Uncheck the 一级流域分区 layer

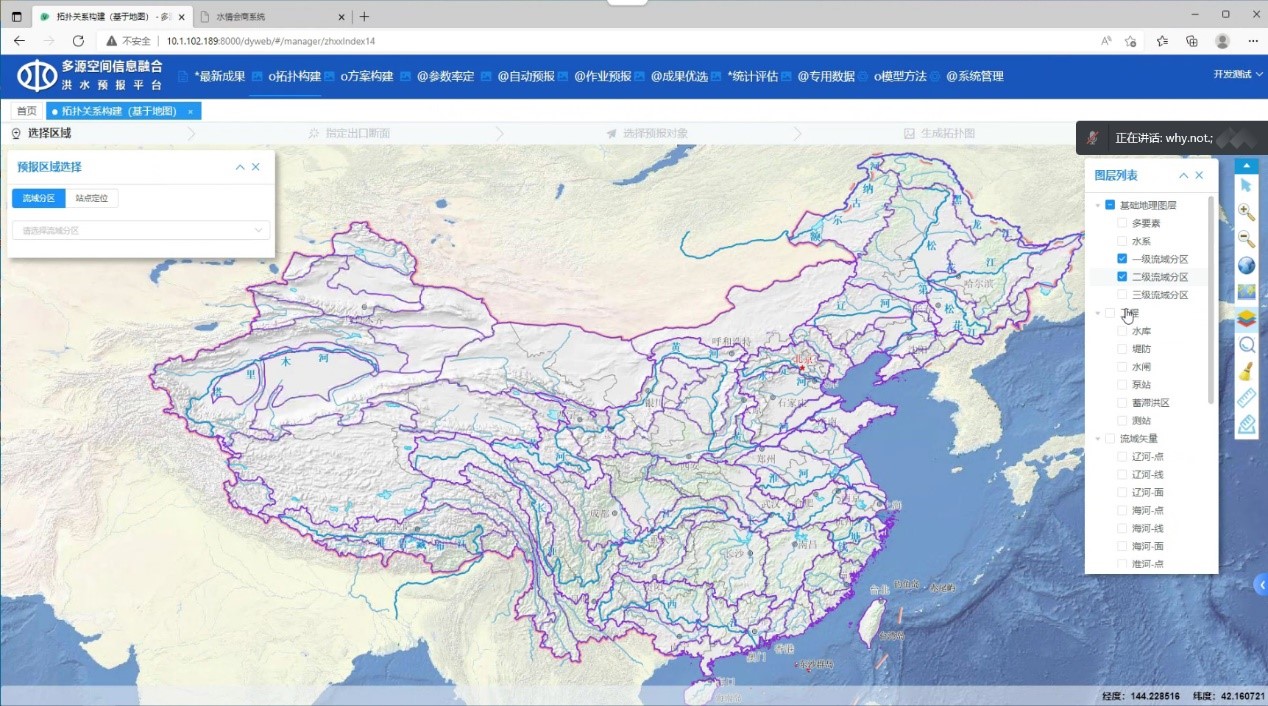point(1122,259)
